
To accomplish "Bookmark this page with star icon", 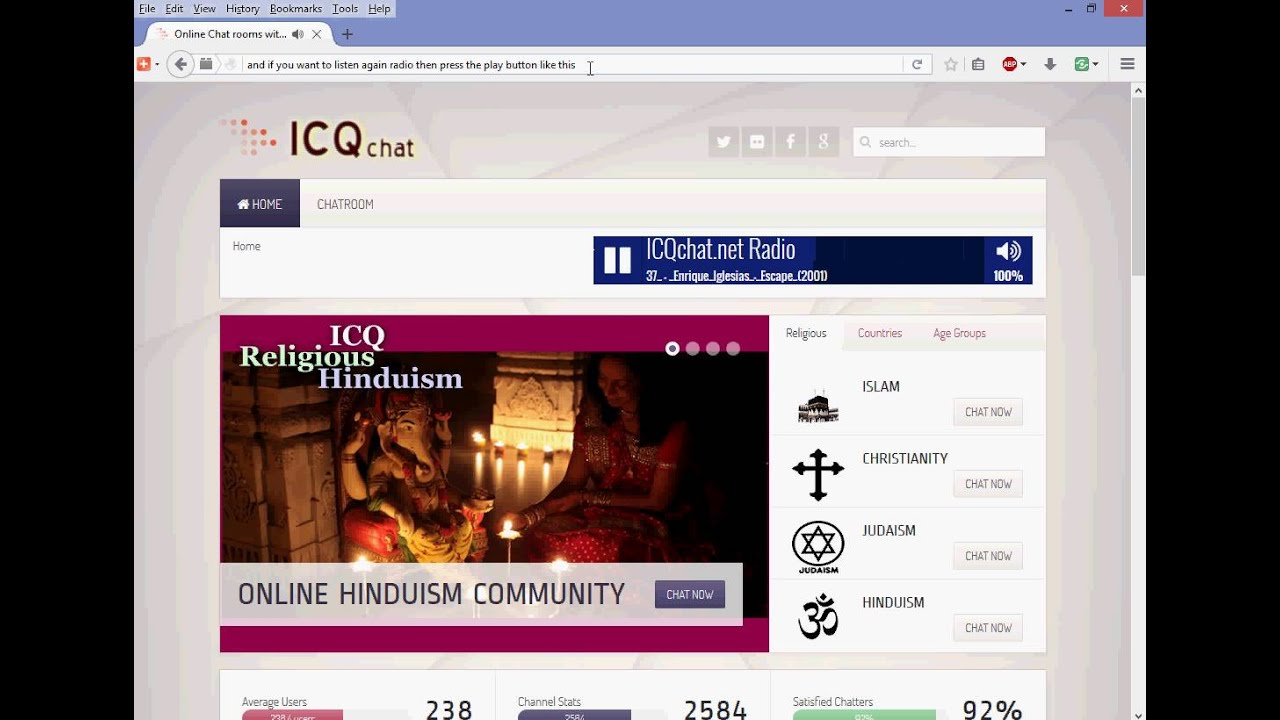I will [951, 64].
